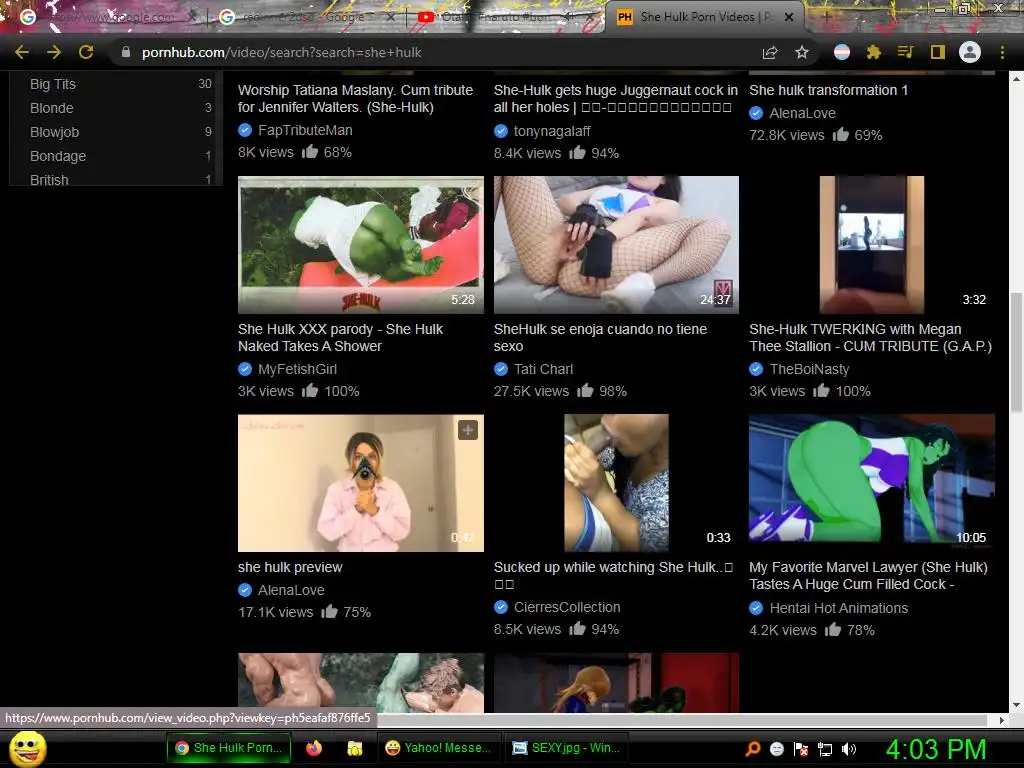Image resolution: width=1024 pixels, height=768 pixels.
Task: Click the verified badge beside TheBoiNasty
Action: click(x=756, y=370)
